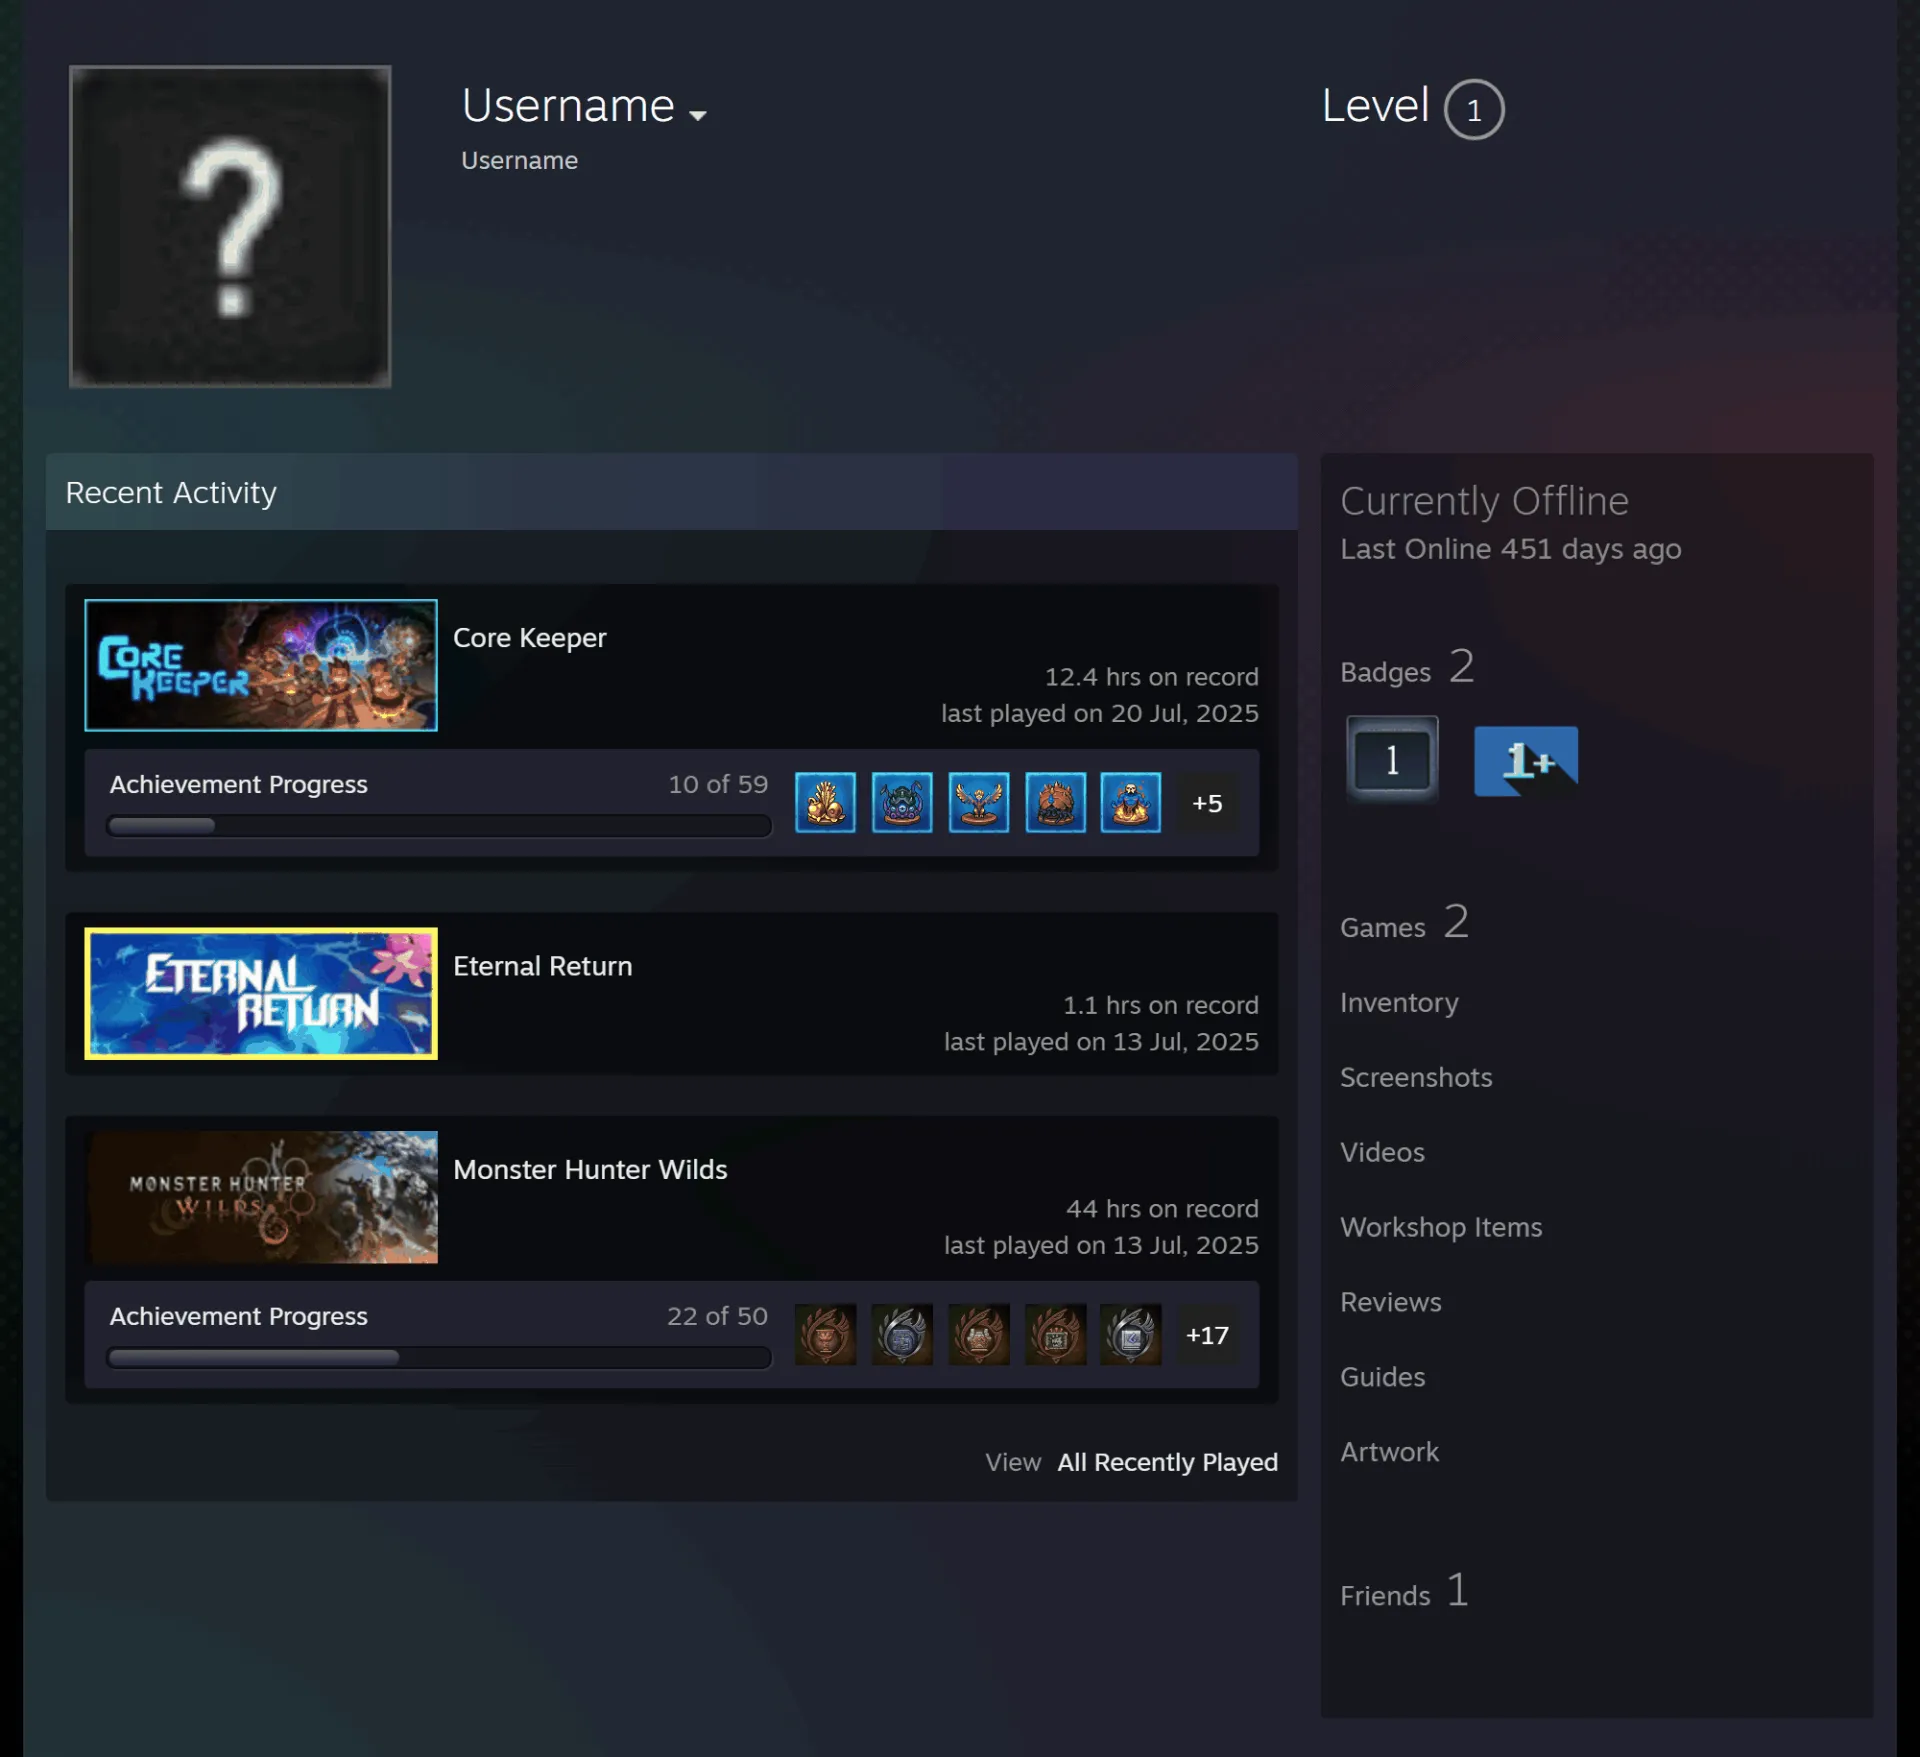Image resolution: width=1920 pixels, height=1757 pixels.
Task: Open +5 more Core Keeper achievements
Action: (1207, 803)
